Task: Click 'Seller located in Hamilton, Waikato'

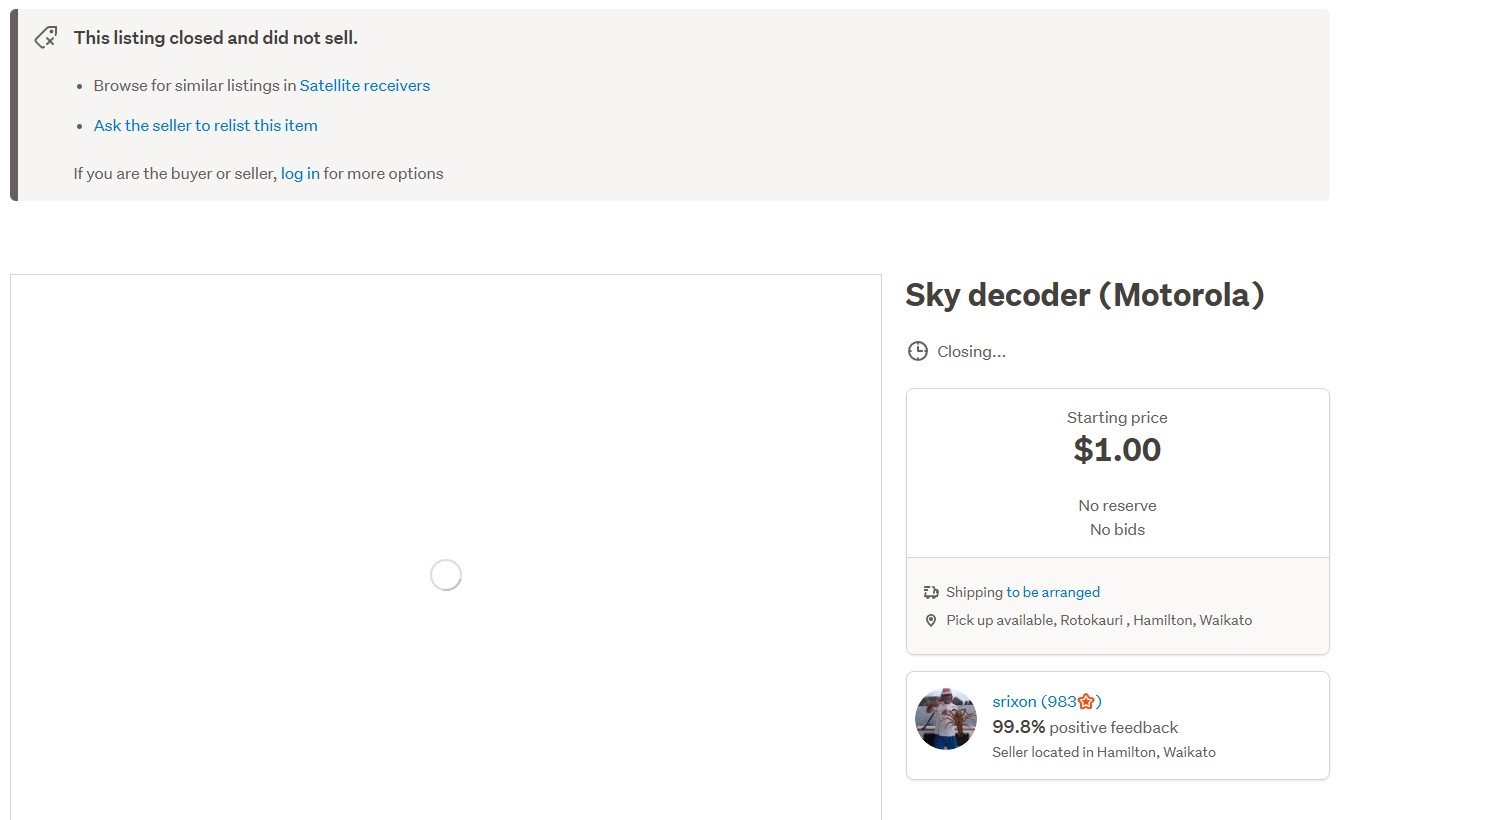Action: tap(1104, 752)
